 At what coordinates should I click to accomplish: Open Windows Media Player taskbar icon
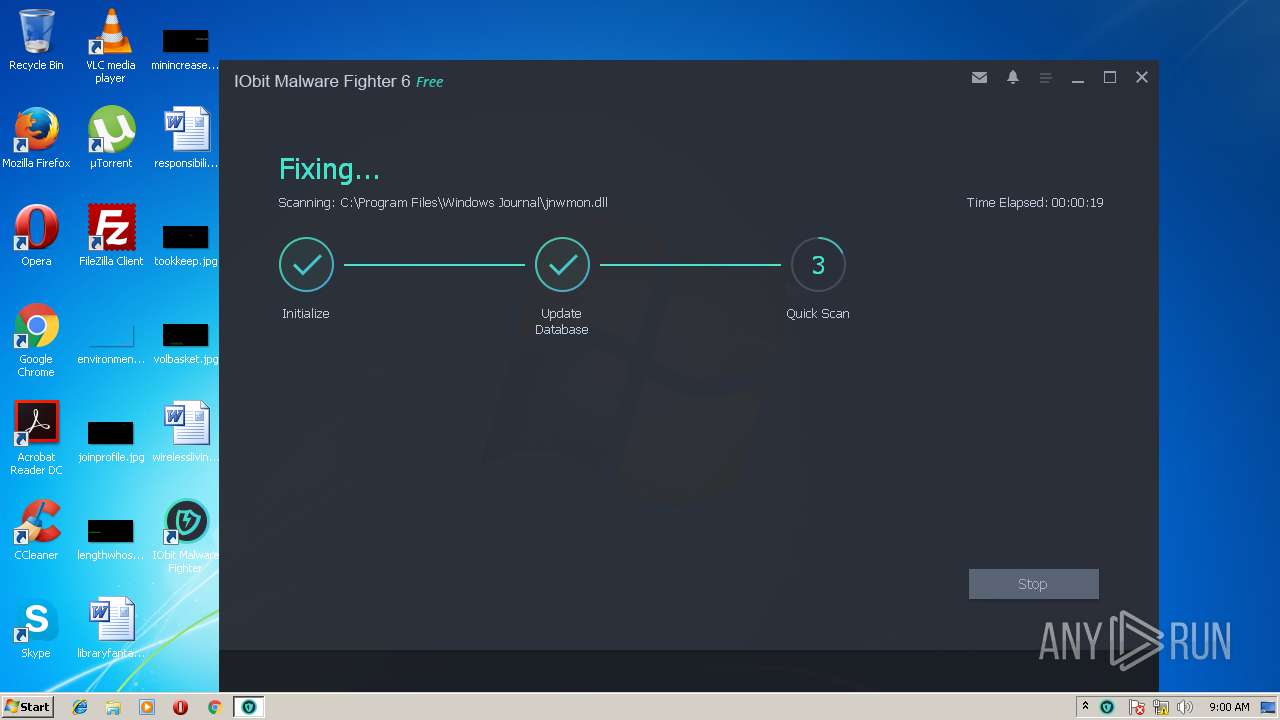147,707
